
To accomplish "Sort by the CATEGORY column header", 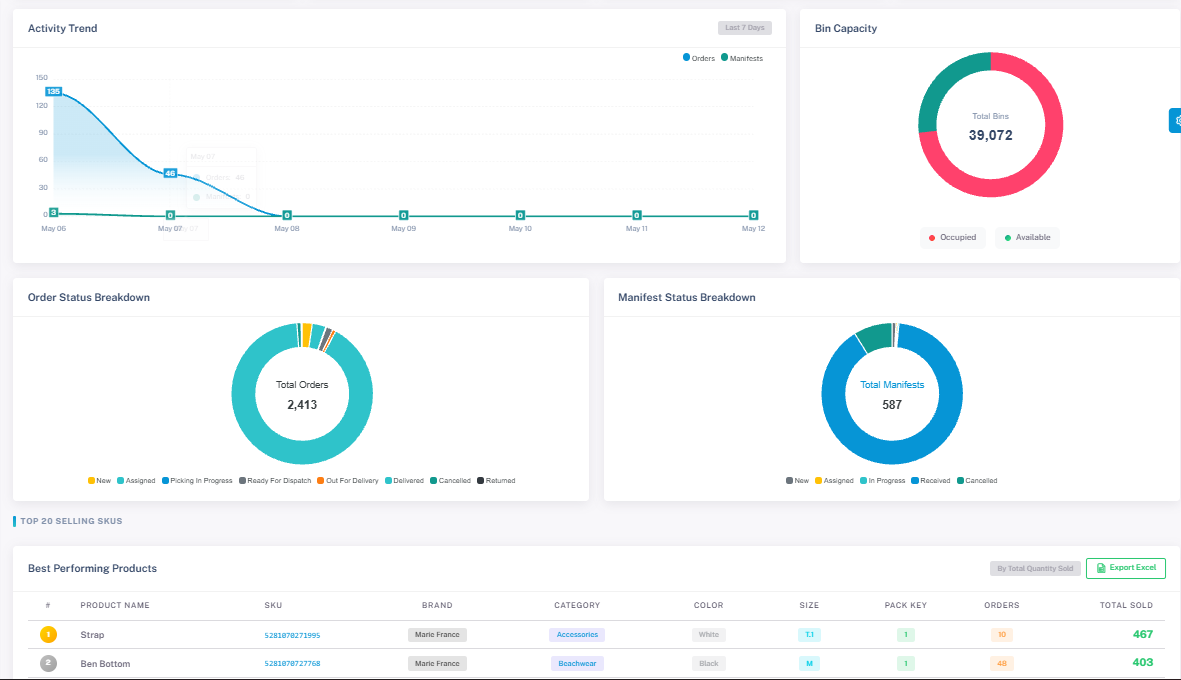I will coord(577,605).
